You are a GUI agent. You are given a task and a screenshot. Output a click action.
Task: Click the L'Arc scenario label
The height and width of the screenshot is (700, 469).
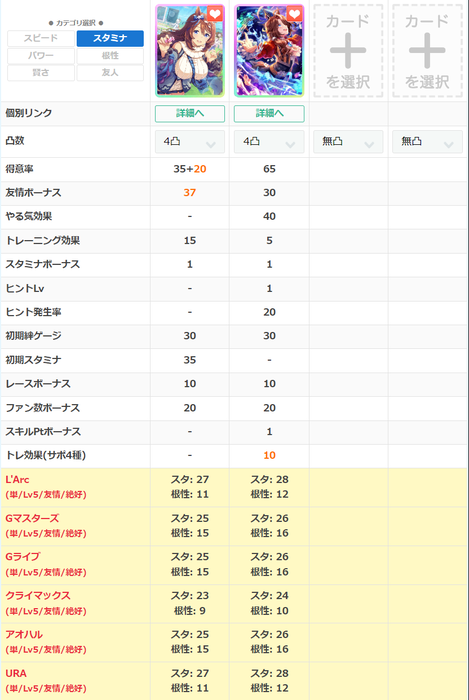pyautogui.click(x=17, y=480)
